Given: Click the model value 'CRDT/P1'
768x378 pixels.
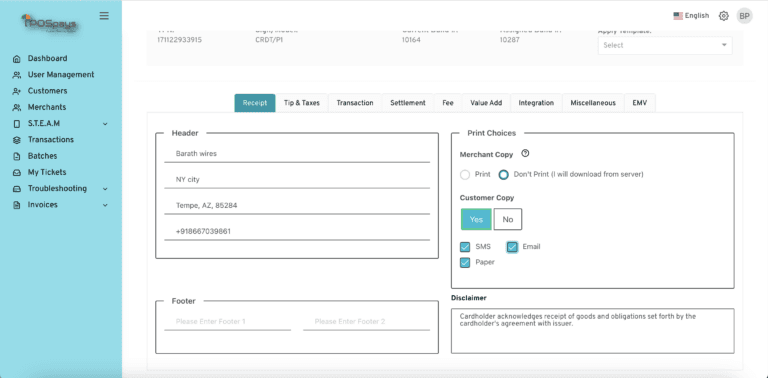Looking at the screenshot, I should (x=269, y=40).
